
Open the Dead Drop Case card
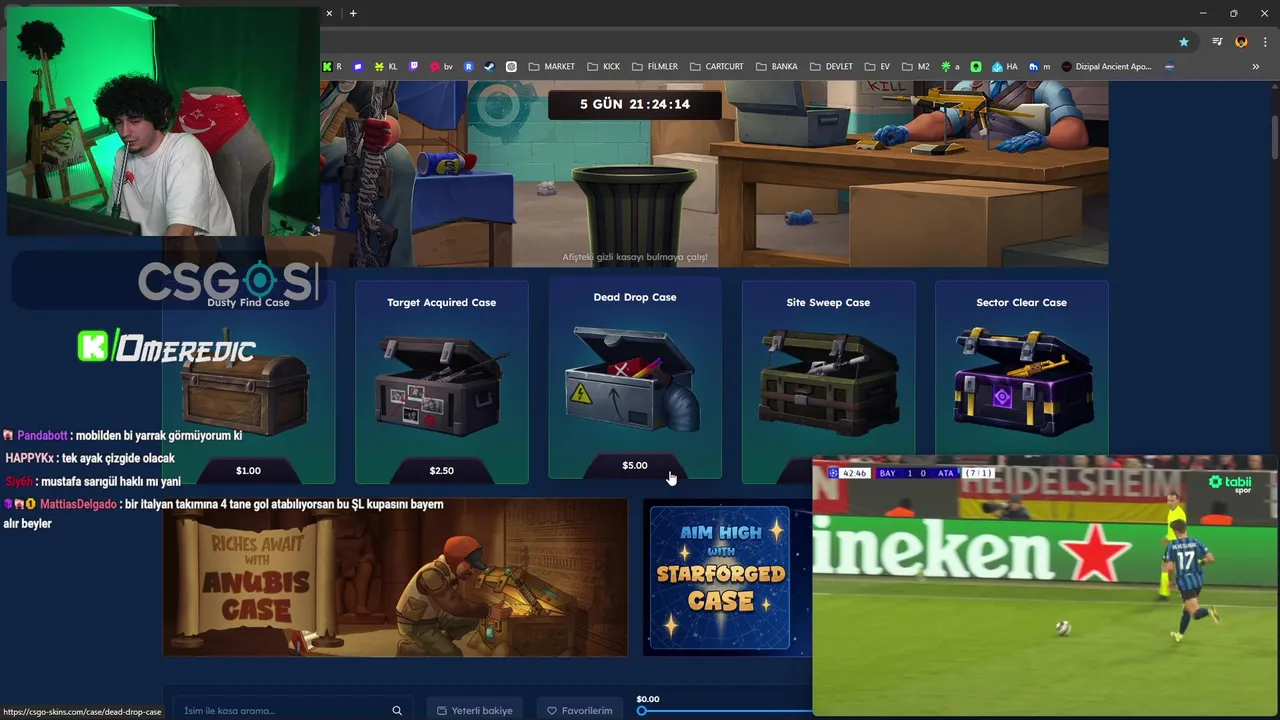coord(635,377)
